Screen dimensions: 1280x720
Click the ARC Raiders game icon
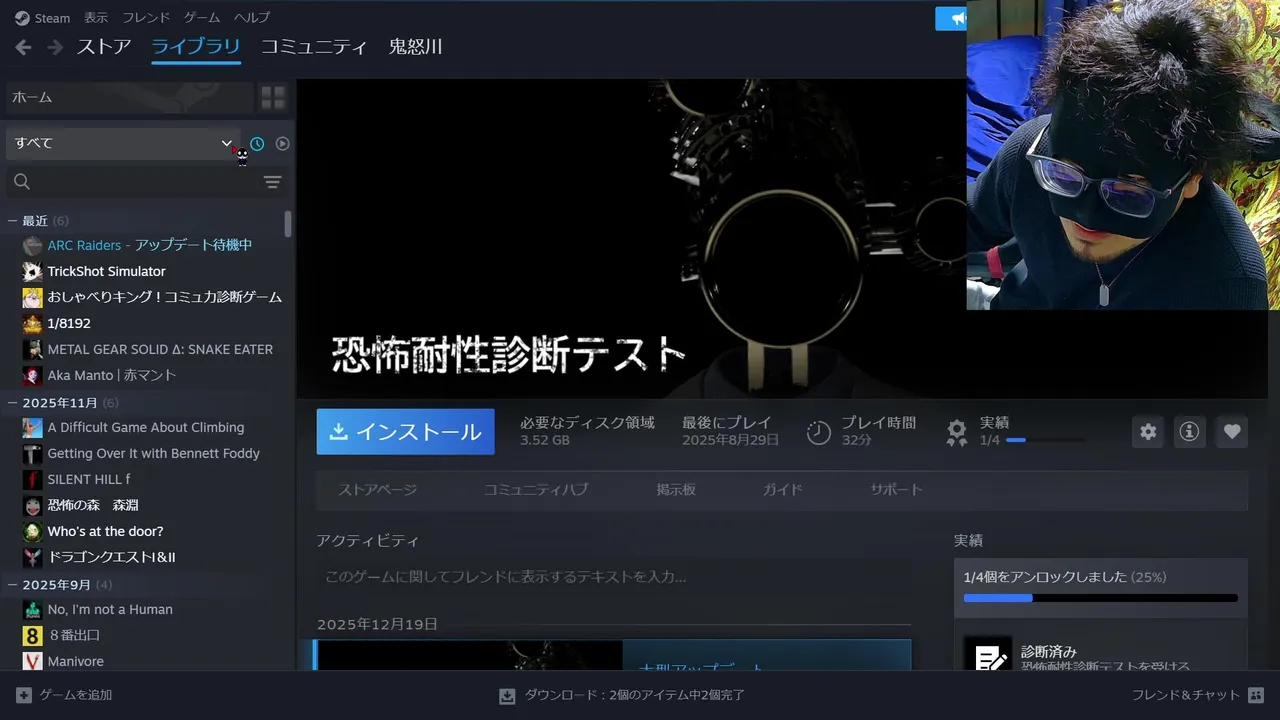(x=32, y=245)
